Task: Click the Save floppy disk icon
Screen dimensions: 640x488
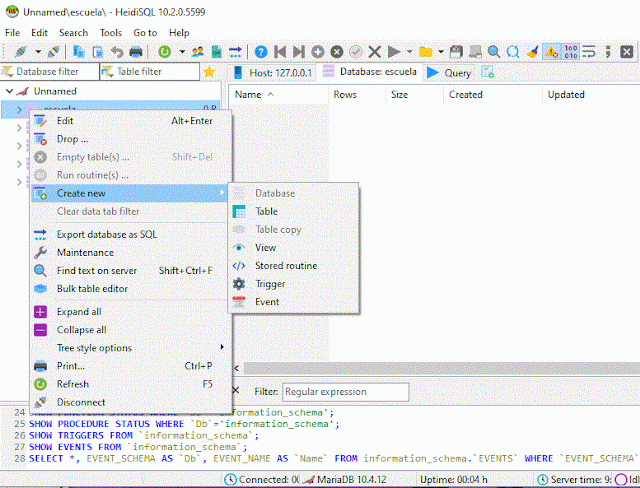Action: click(x=456, y=52)
